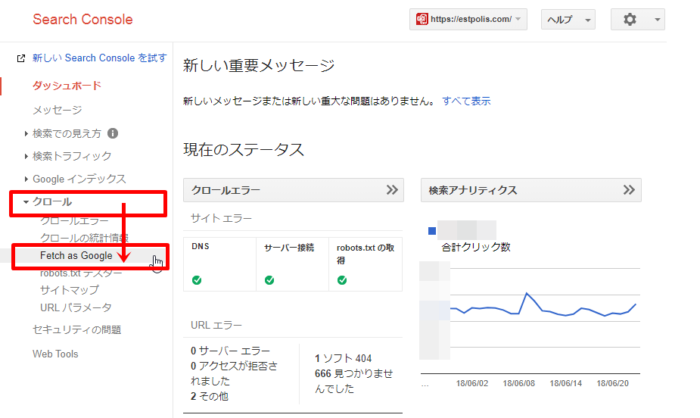Click the 18/06/08 date on chart axis

tap(518, 383)
